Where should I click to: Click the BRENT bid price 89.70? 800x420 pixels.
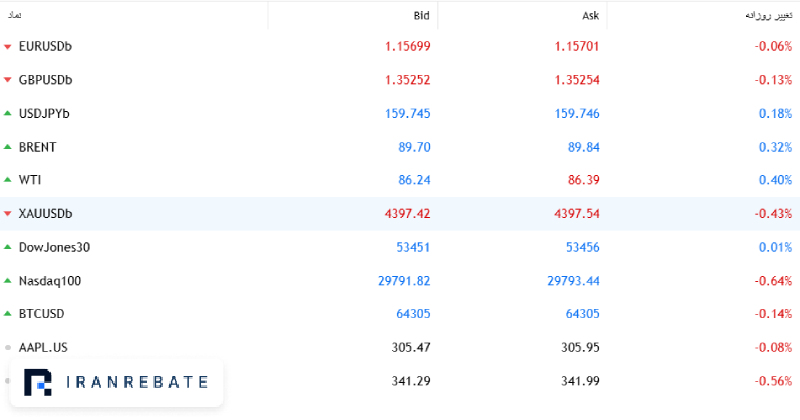click(x=414, y=147)
